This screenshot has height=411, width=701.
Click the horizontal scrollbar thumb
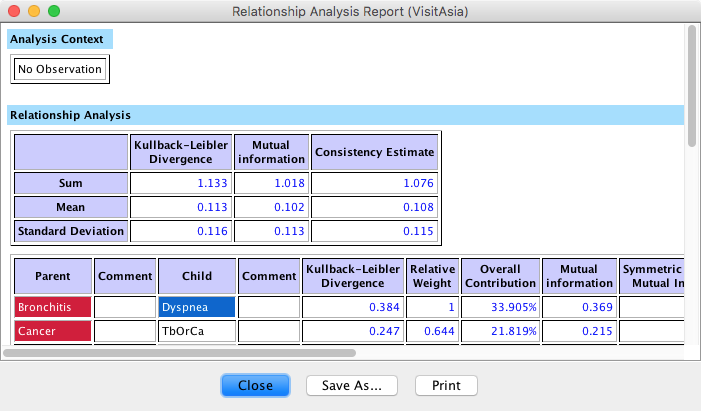point(180,352)
